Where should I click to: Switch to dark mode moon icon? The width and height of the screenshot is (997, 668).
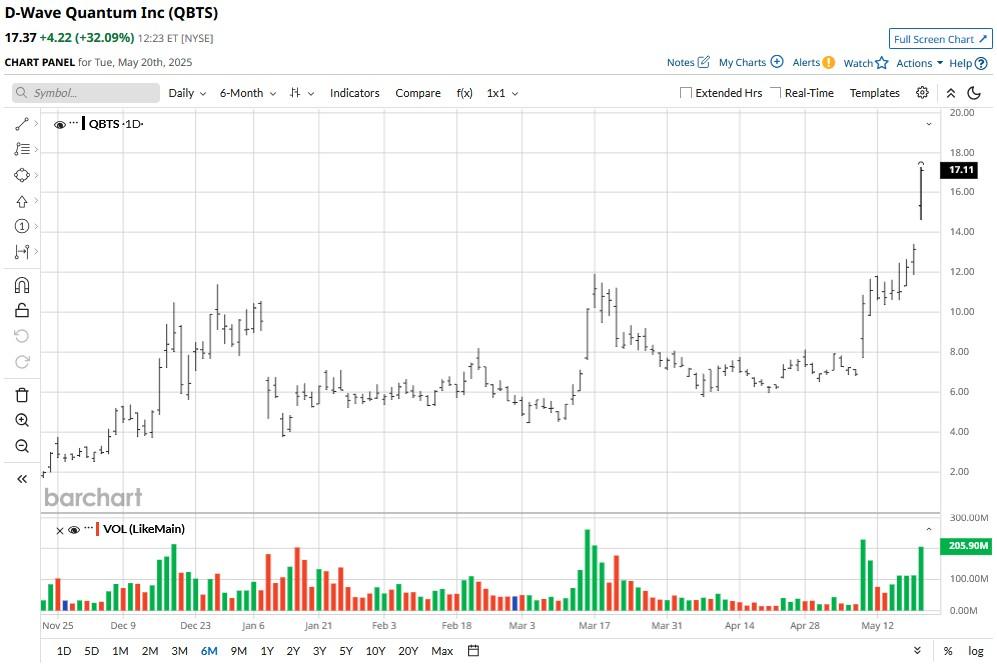tap(973, 93)
